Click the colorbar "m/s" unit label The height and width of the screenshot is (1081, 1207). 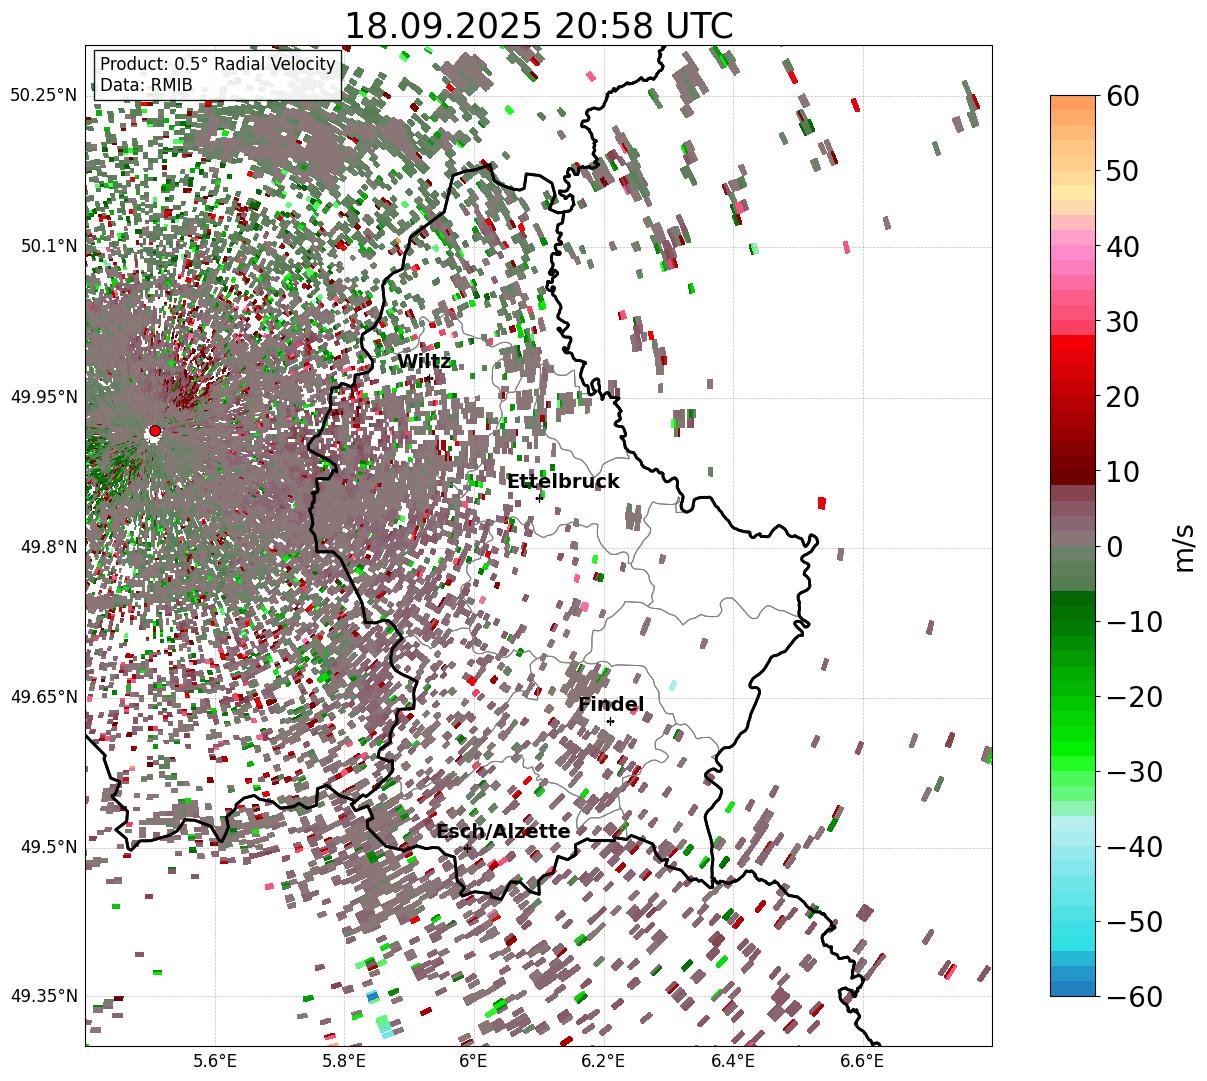coord(1185,546)
